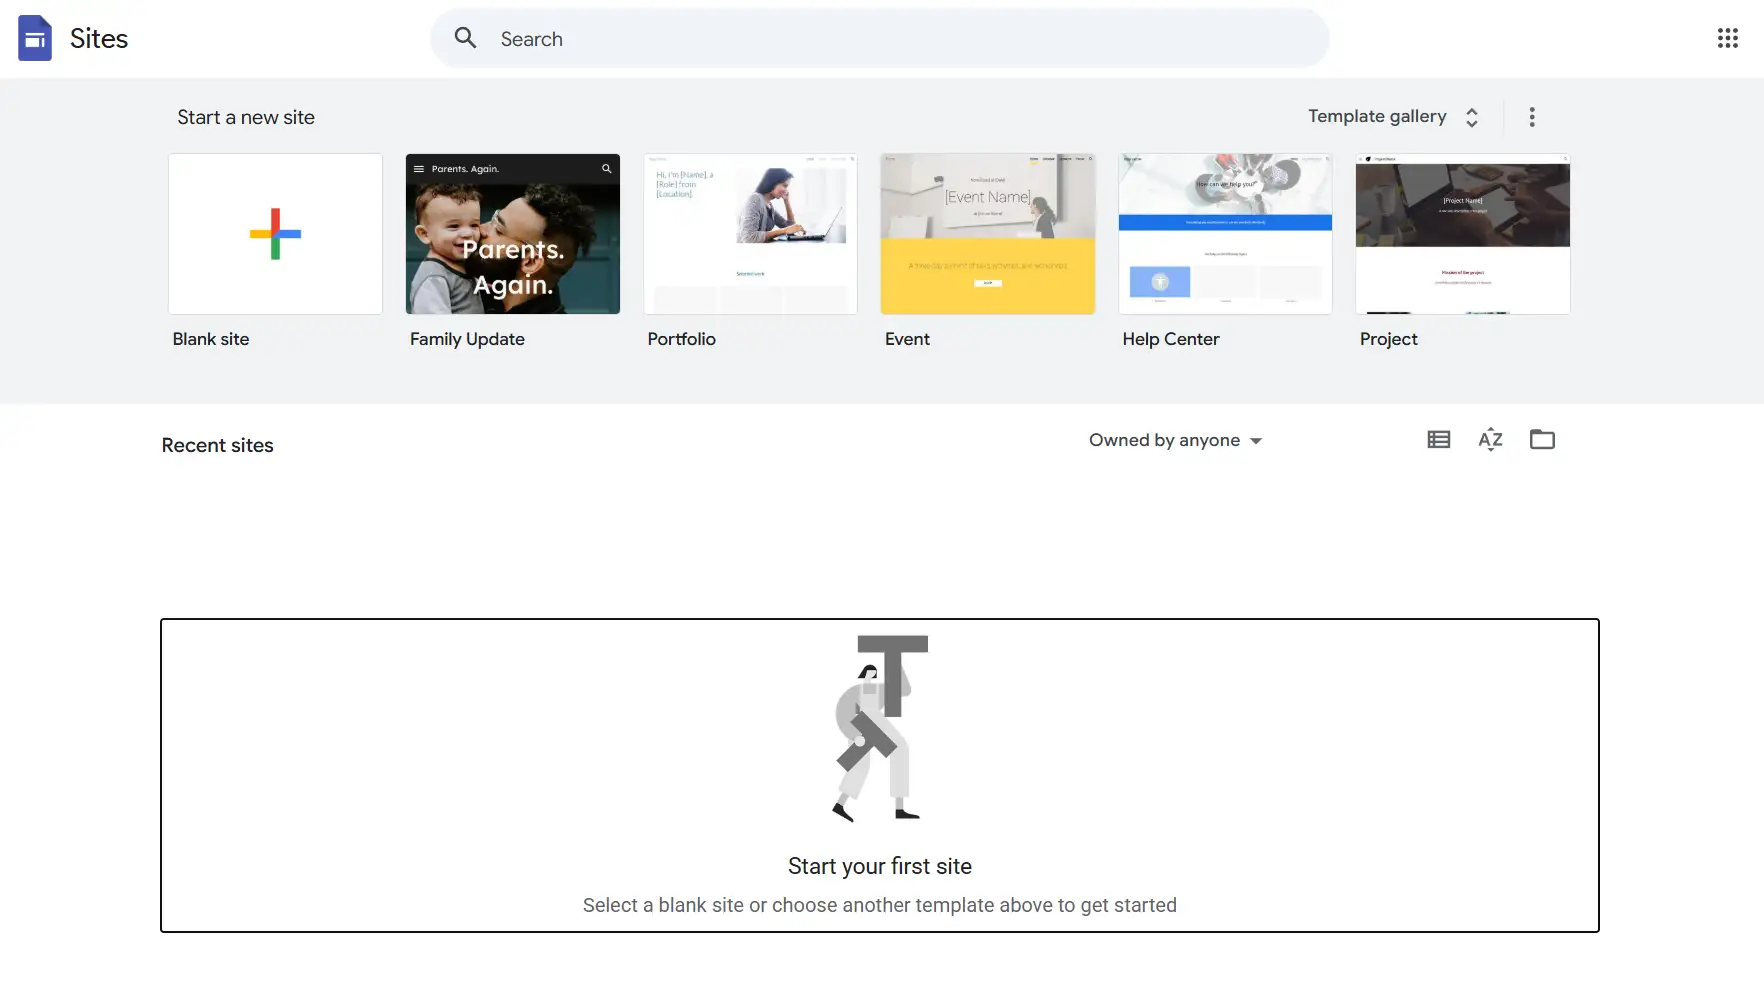1764x999 pixels.
Task: Select the Project template thumbnail
Action: pos(1463,234)
